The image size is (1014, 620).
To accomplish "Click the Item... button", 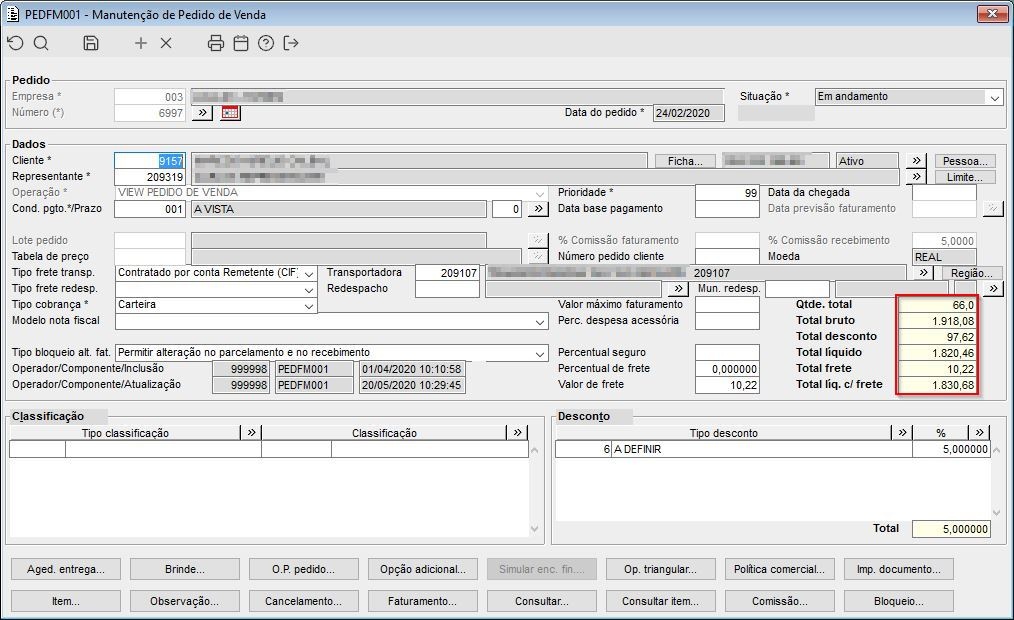I will coord(66,601).
